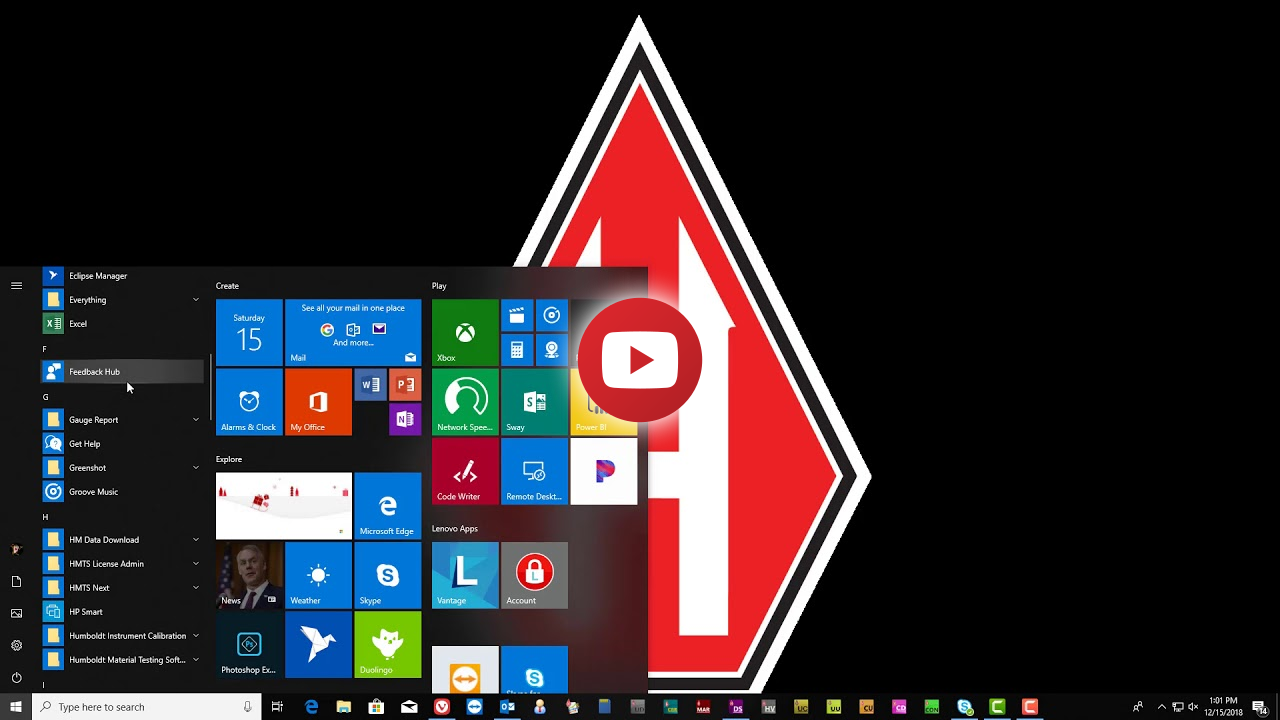Launch the Weather tile
1280x720 pixels.
318,576
